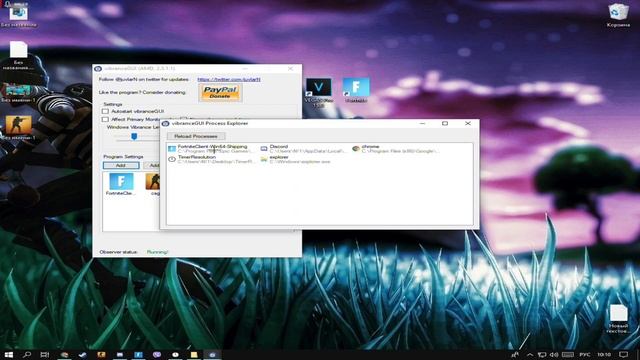Screen dimensions: 640x360
Task: Click the taskbar search magnifier icon
Action: pyautogui.click(x=27, y=355)
